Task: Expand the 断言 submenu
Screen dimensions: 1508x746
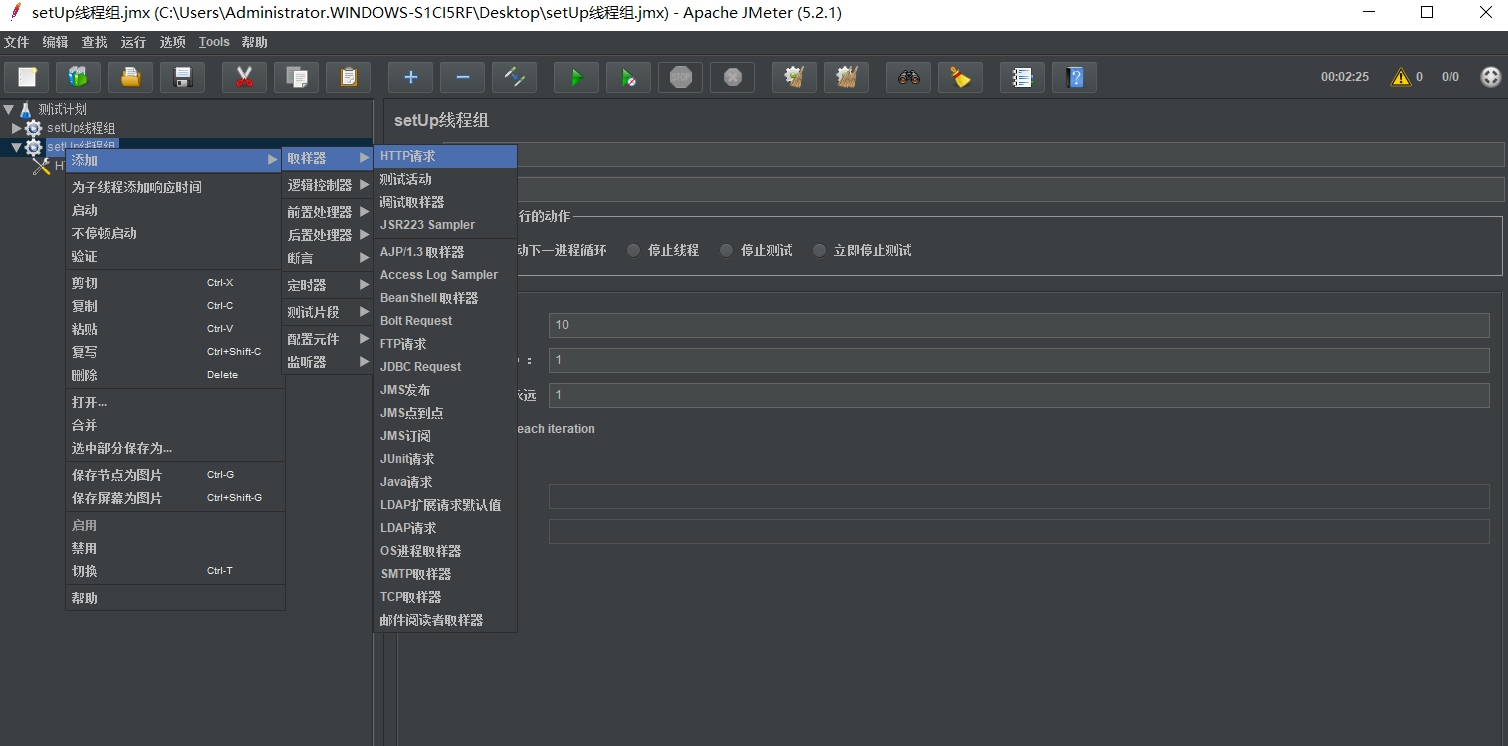Action: pos(328,258)
